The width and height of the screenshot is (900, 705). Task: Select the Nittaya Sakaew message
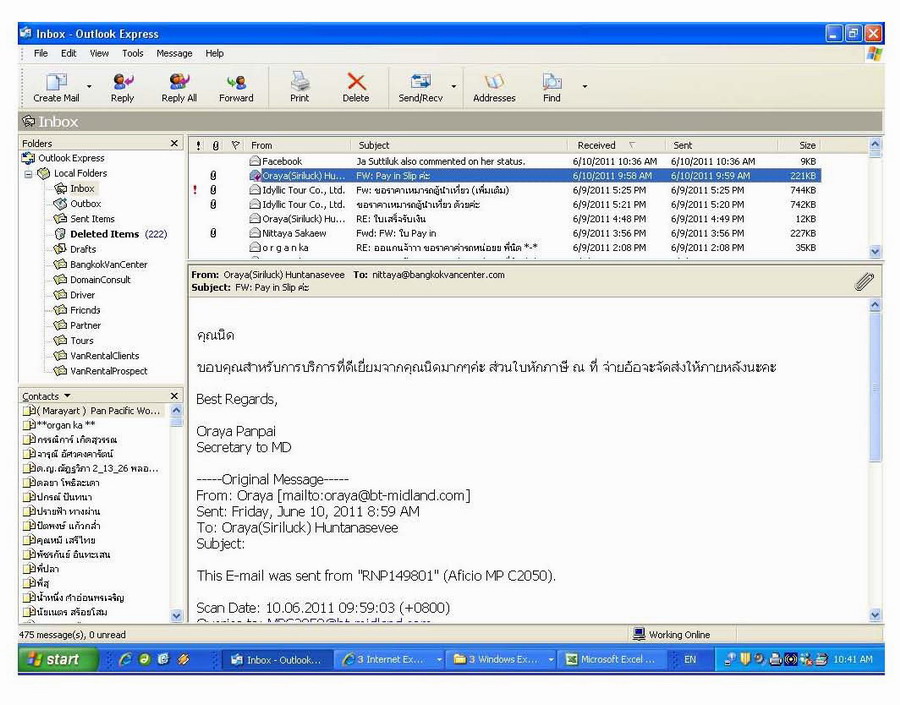pos(506,233)
